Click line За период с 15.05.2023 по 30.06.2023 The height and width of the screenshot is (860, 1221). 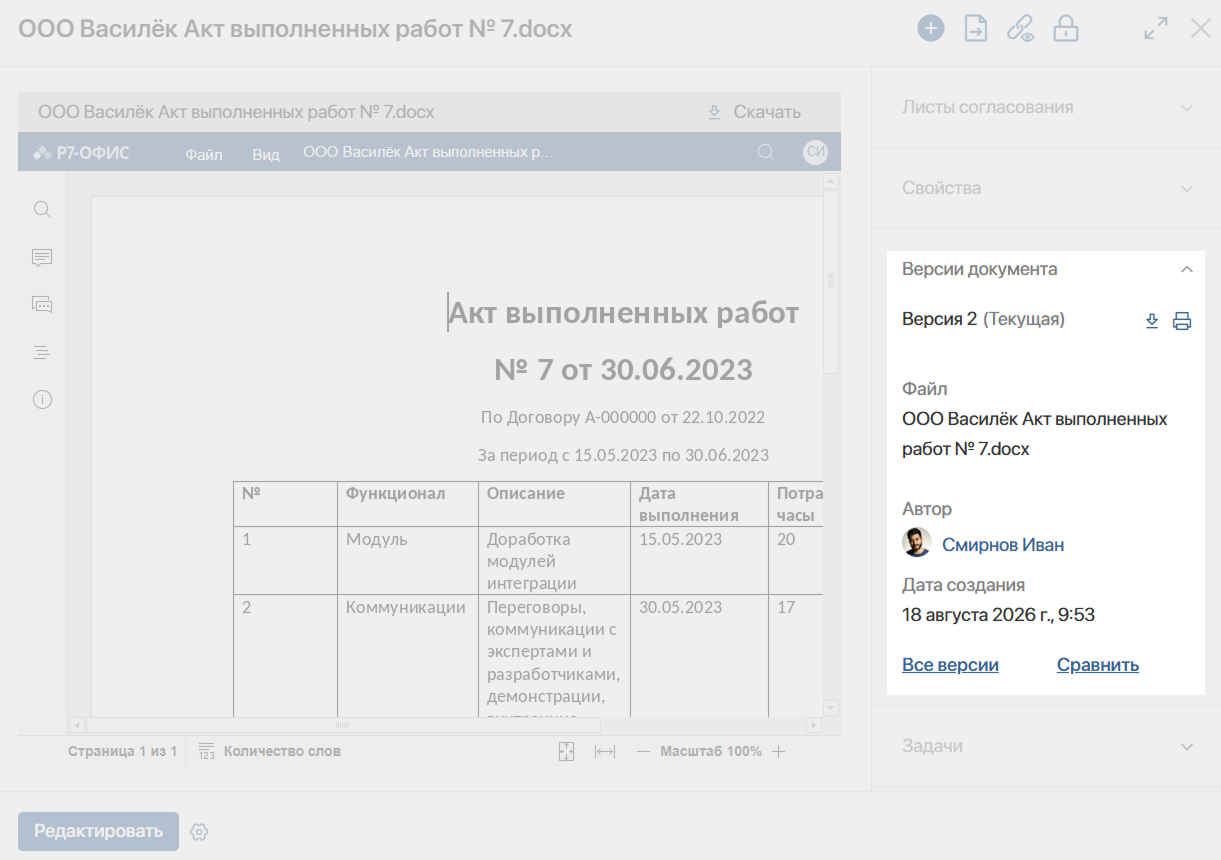(x=623, y=455)
